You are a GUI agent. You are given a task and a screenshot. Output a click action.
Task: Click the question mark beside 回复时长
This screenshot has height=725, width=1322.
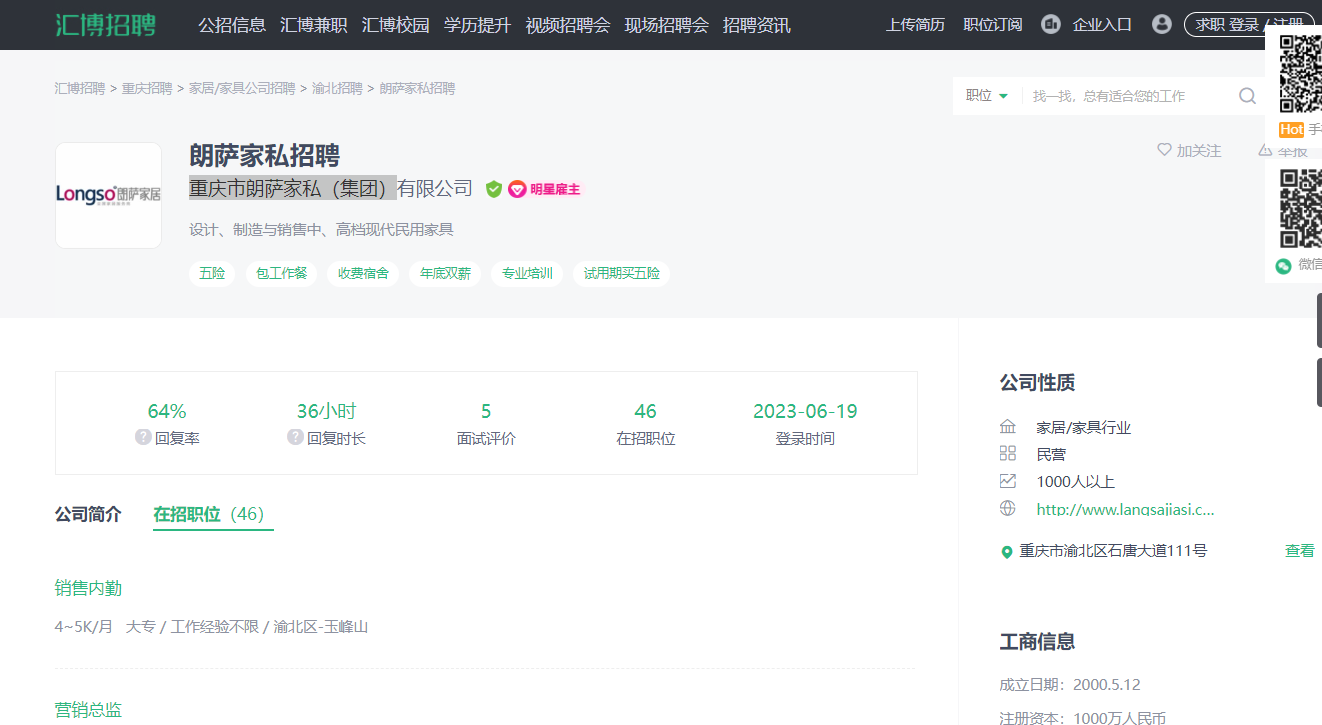pos(295,437)
